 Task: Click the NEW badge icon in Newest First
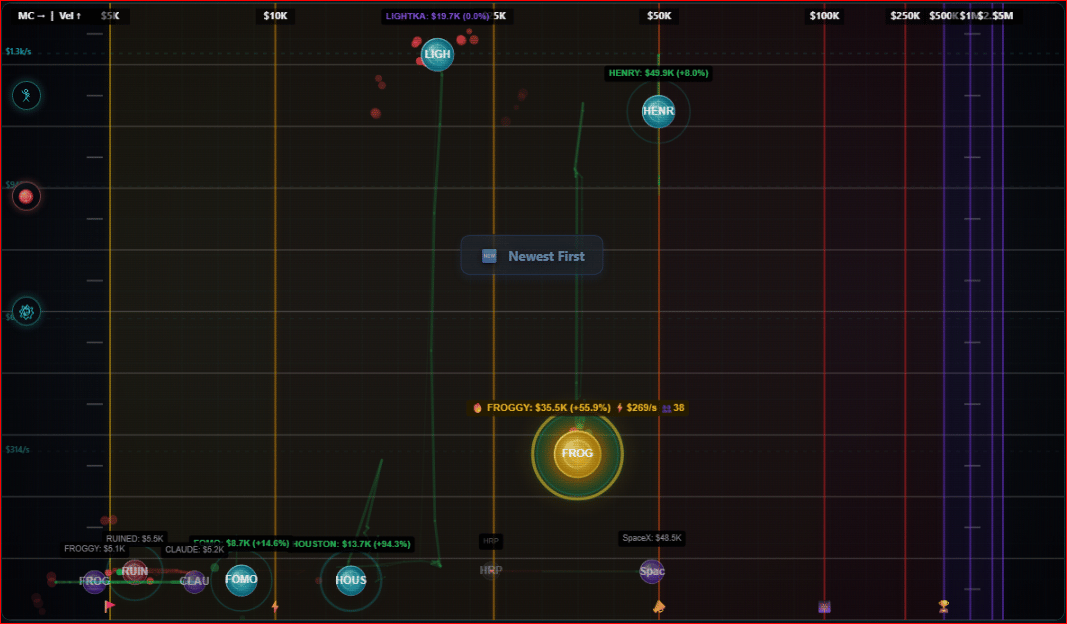coord(489,256)
